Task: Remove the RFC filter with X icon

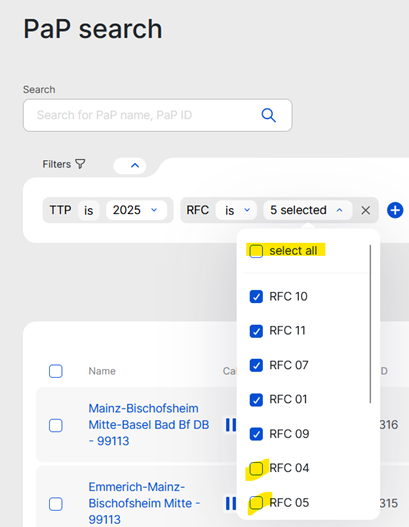Action: [x=365, y=210]
